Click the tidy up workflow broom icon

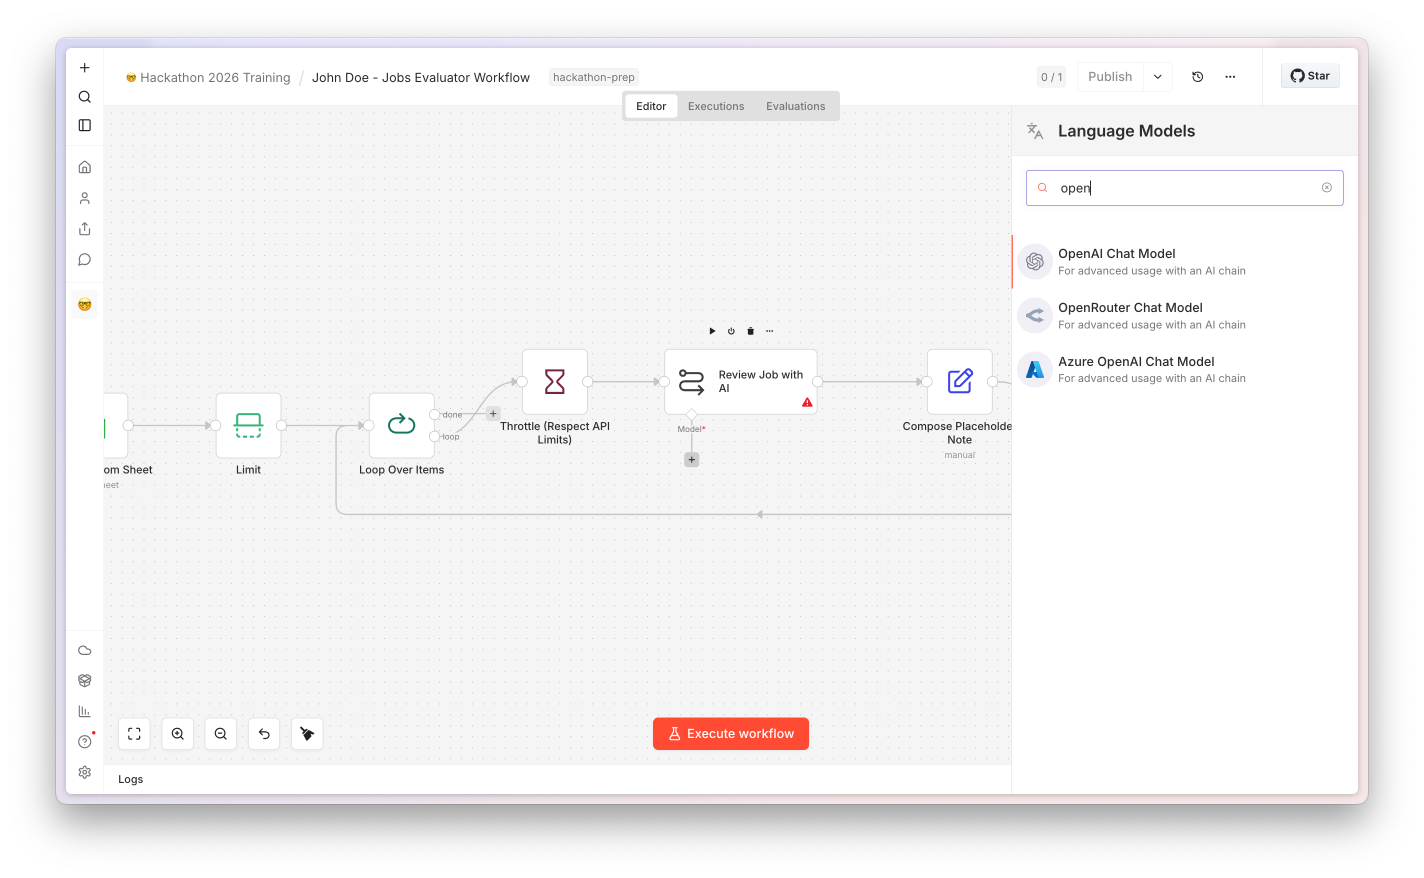point(307,734)
